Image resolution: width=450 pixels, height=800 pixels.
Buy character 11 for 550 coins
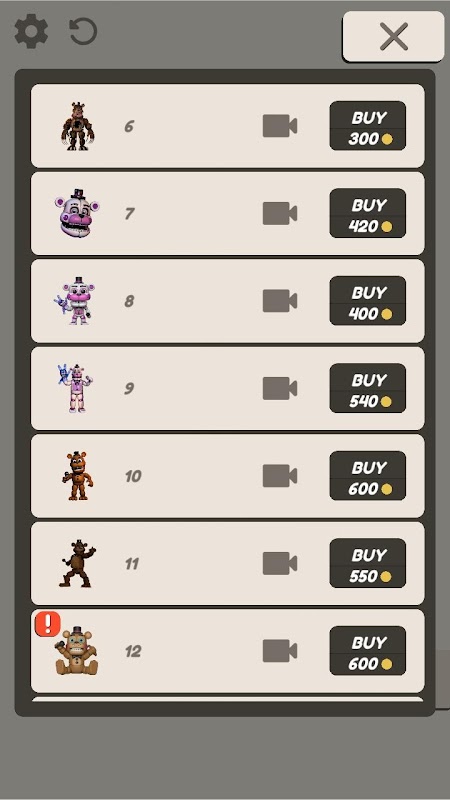(x=368, y=563)
